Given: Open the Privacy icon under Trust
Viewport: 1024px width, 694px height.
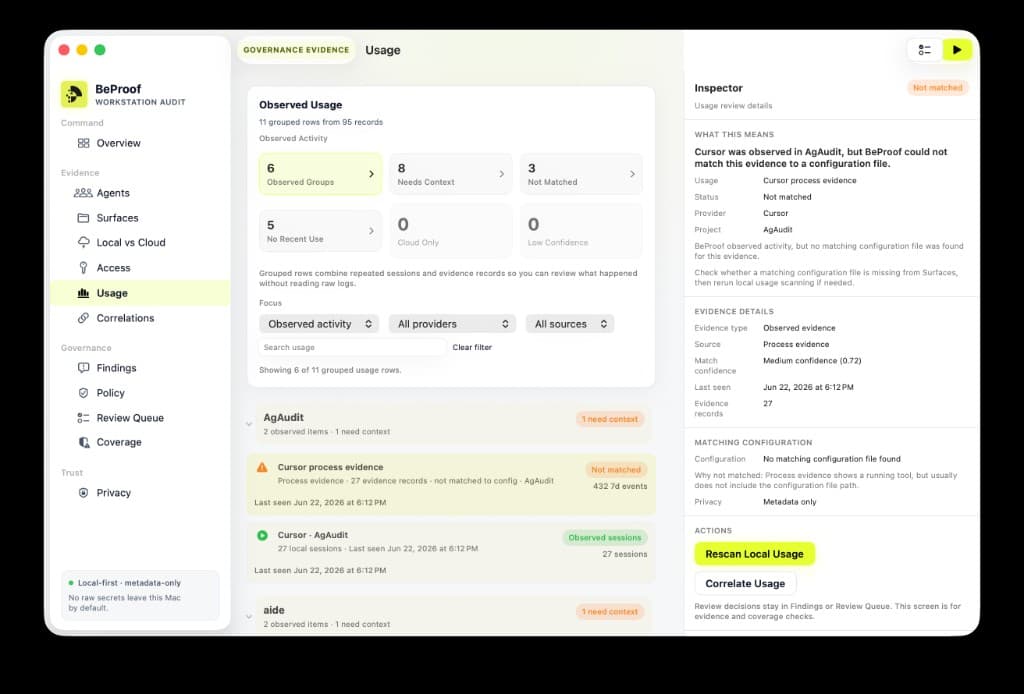Looking at the screenshot, I should pyautogui.click(x=83, y=493).
